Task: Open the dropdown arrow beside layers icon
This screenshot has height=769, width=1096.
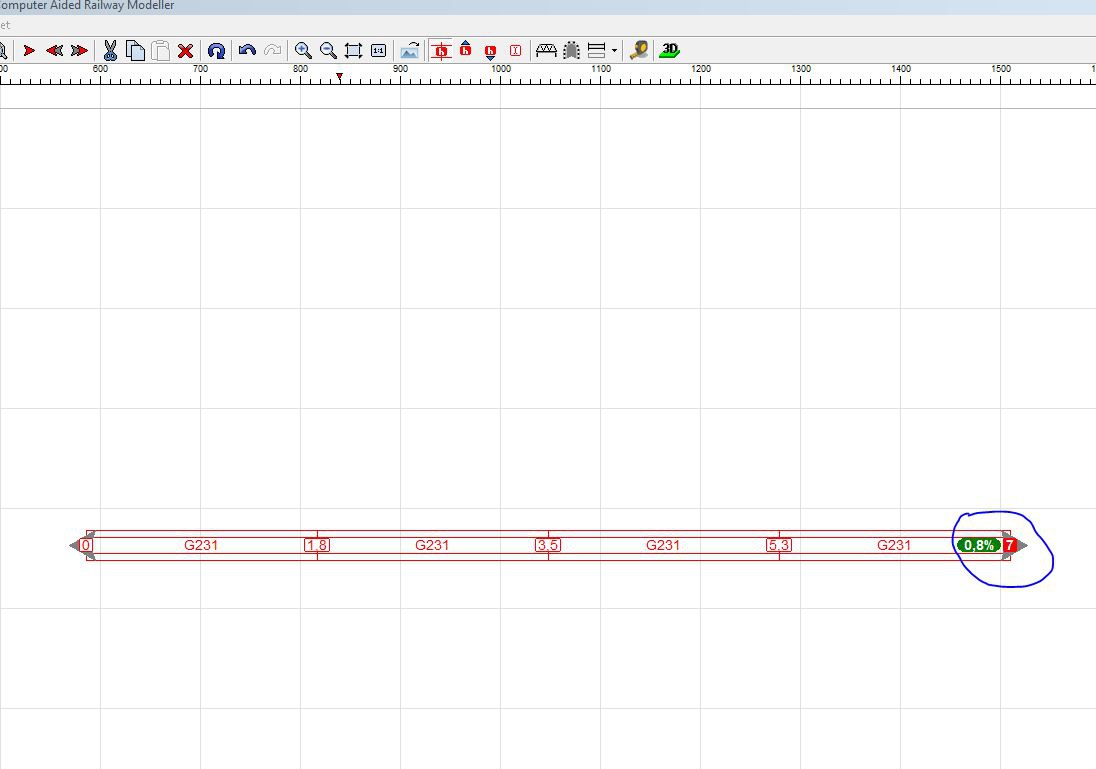Action: click(614, 50)
